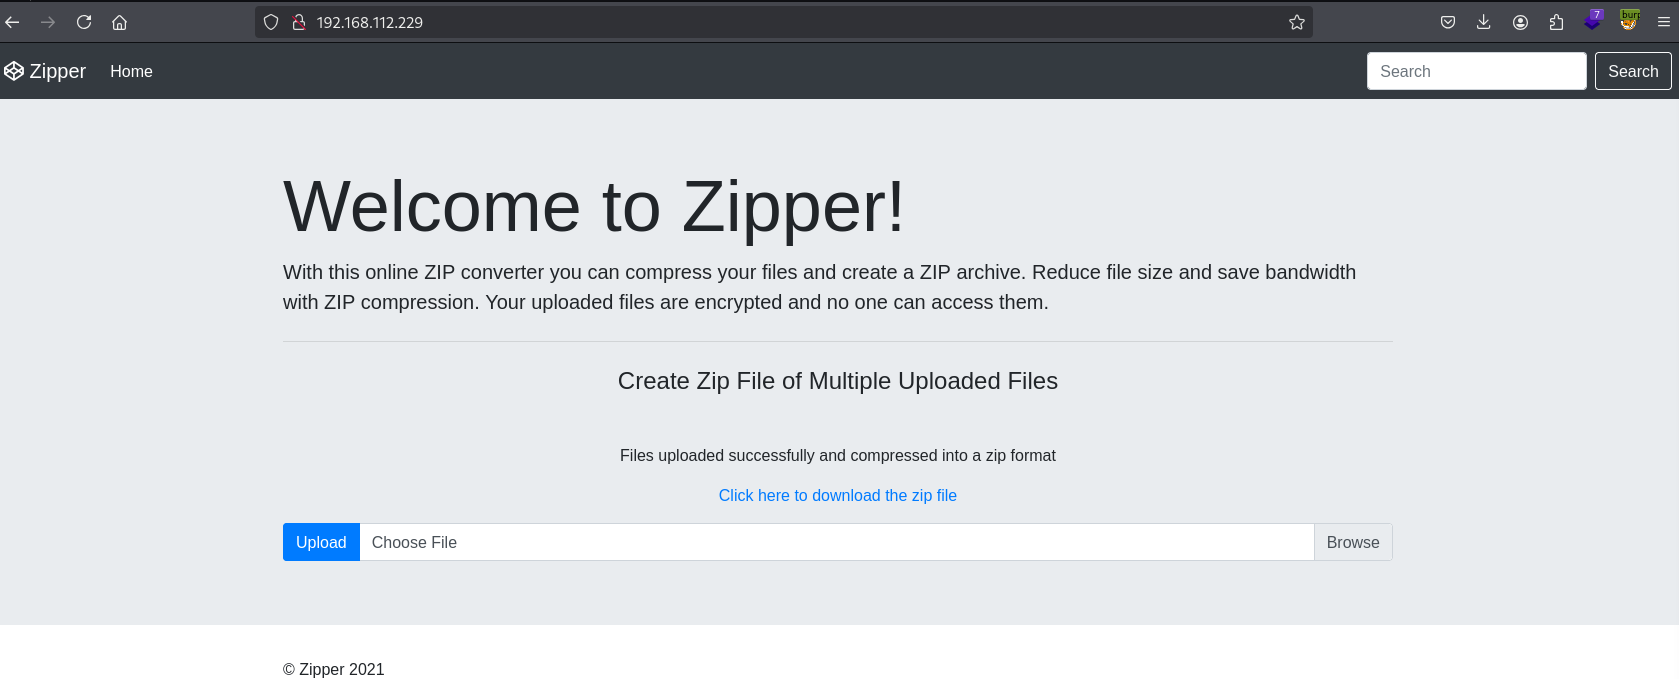This screenshot has width=1679, height=679.
Task: Focus the Search text field
Action: point(1476,71)
